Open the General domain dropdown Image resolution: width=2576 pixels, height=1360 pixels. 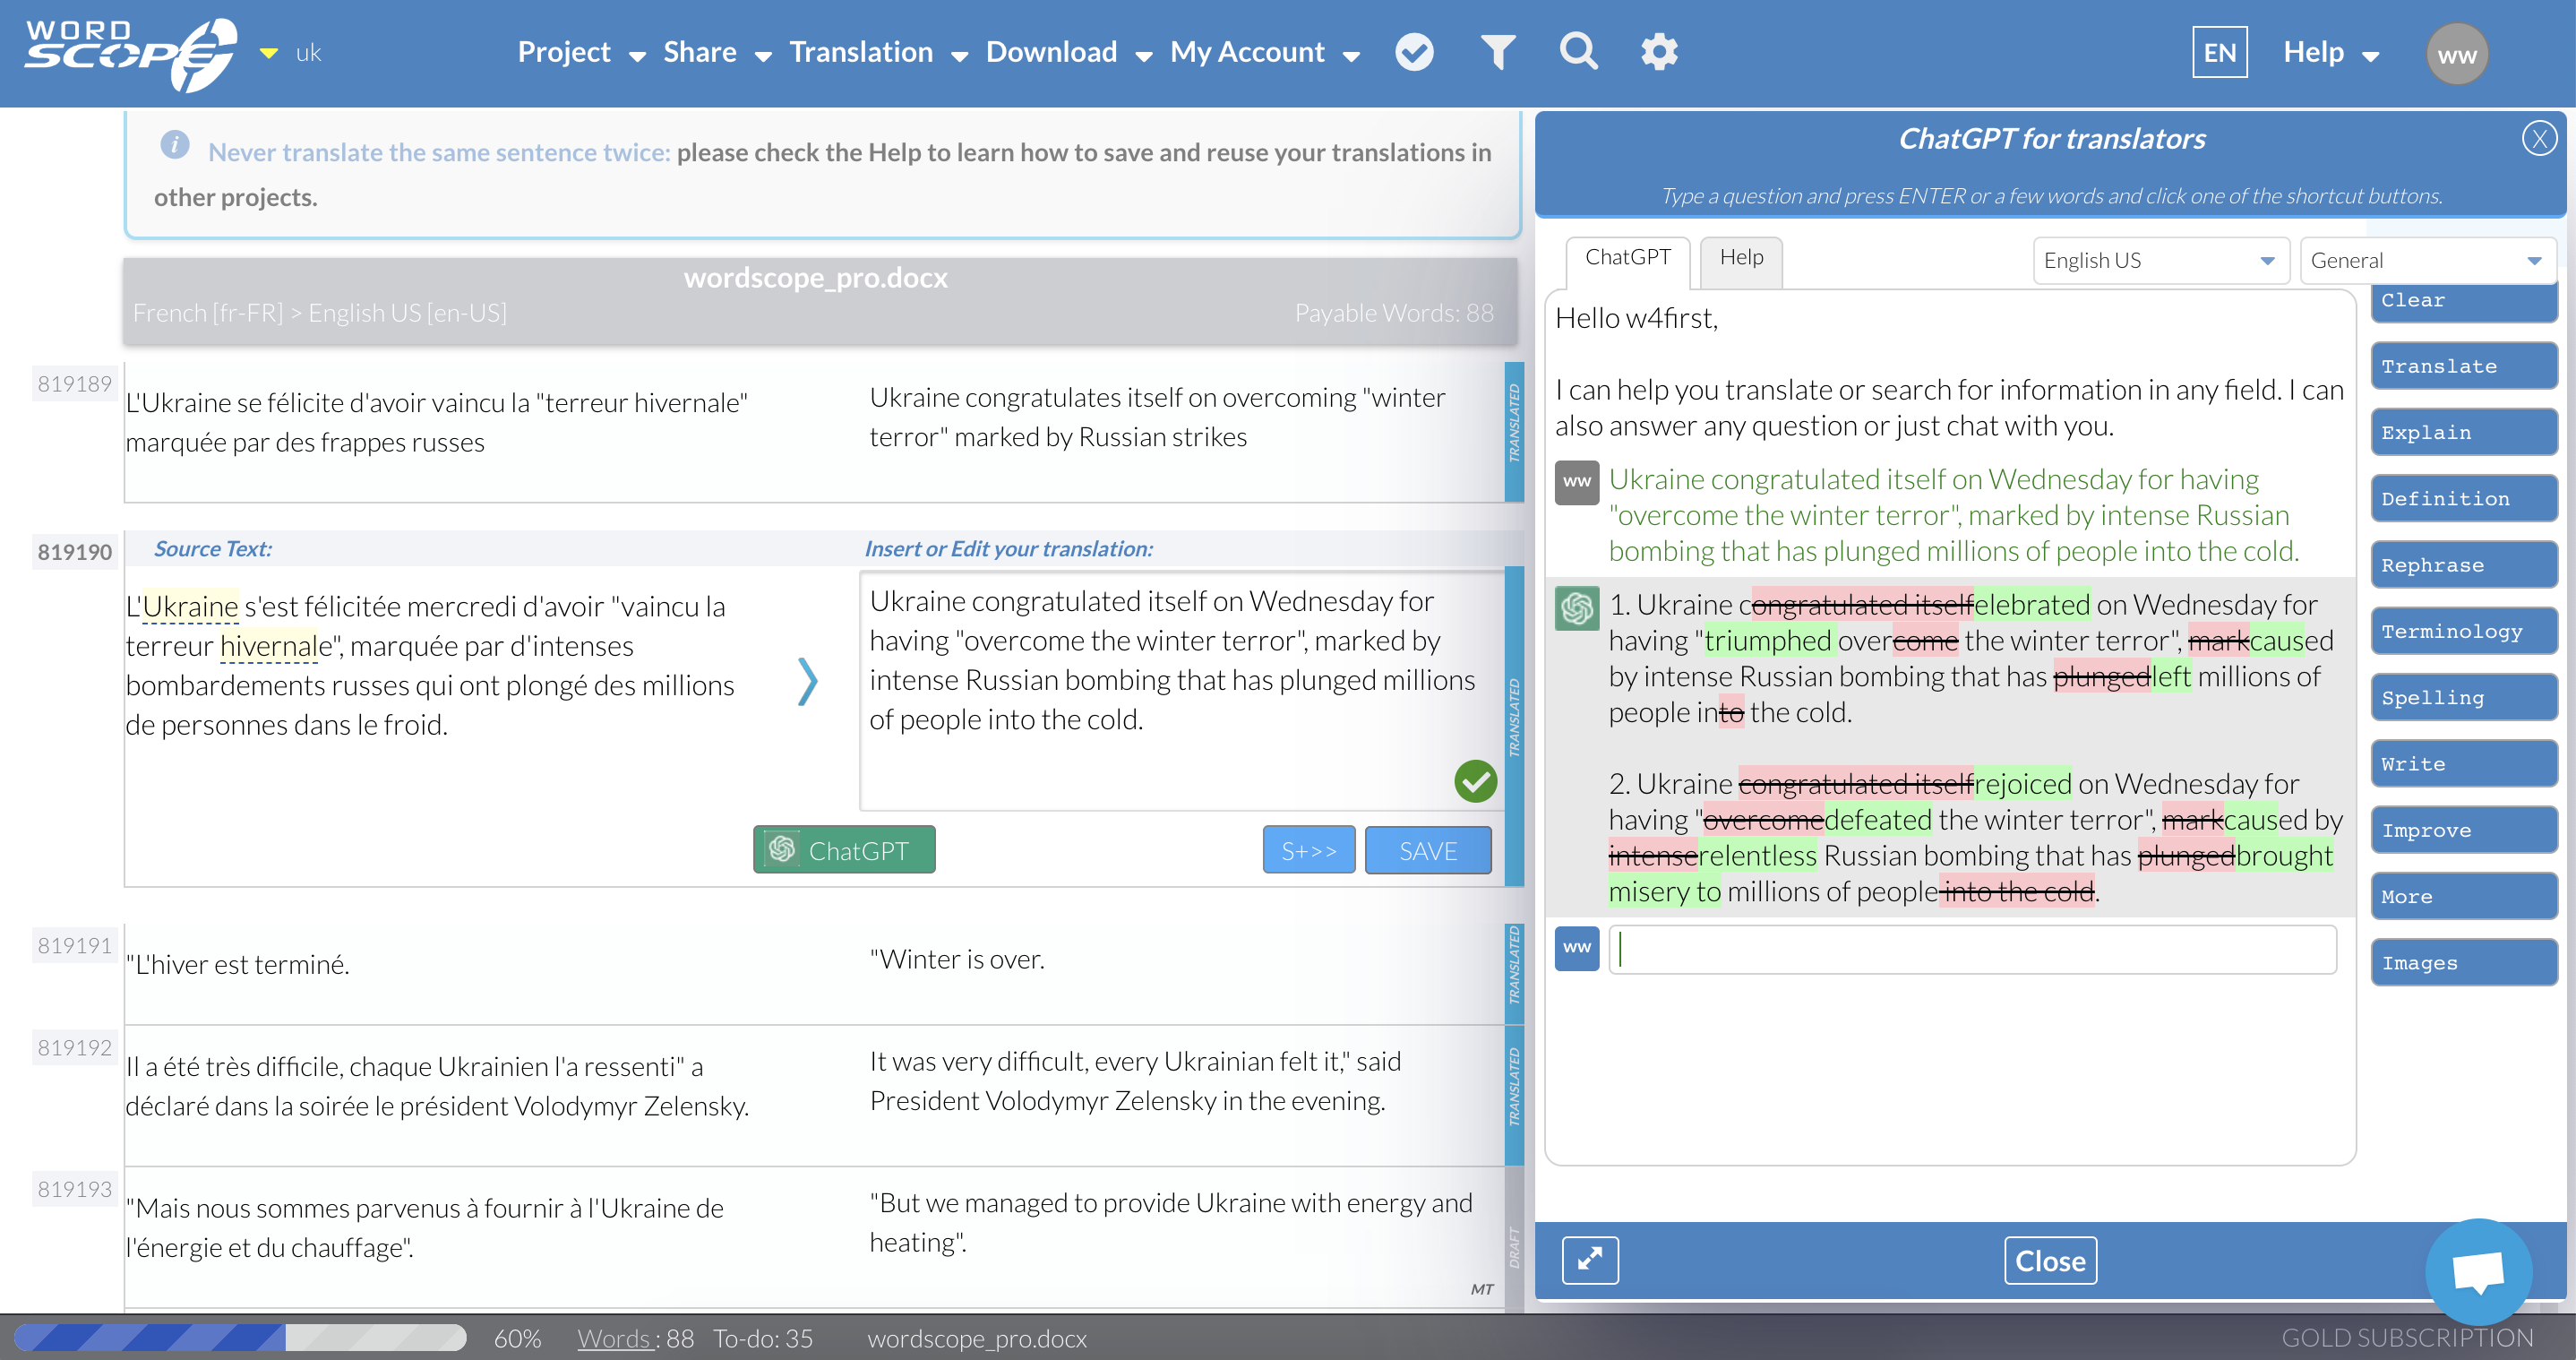tap(2427, 261)
